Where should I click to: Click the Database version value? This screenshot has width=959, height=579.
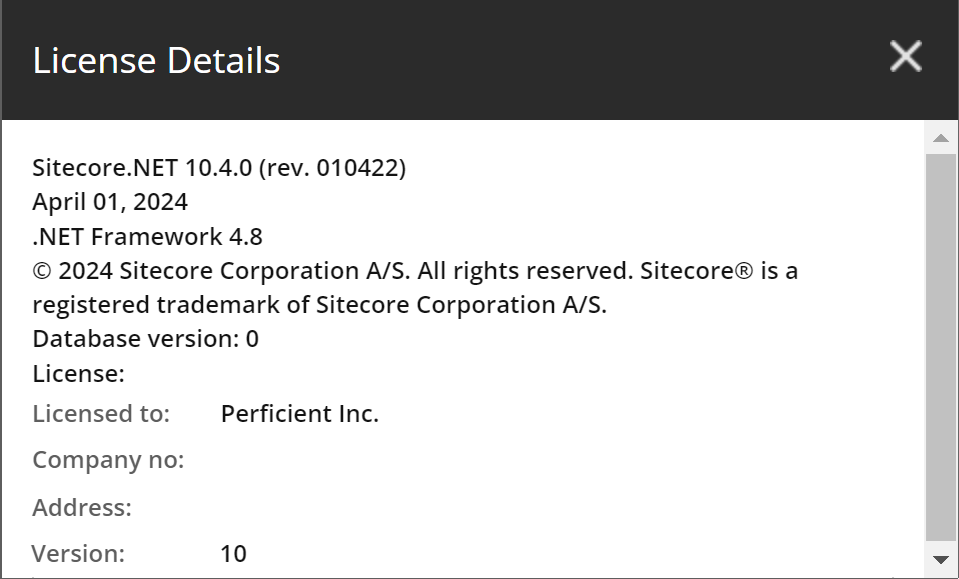point(252,338)
